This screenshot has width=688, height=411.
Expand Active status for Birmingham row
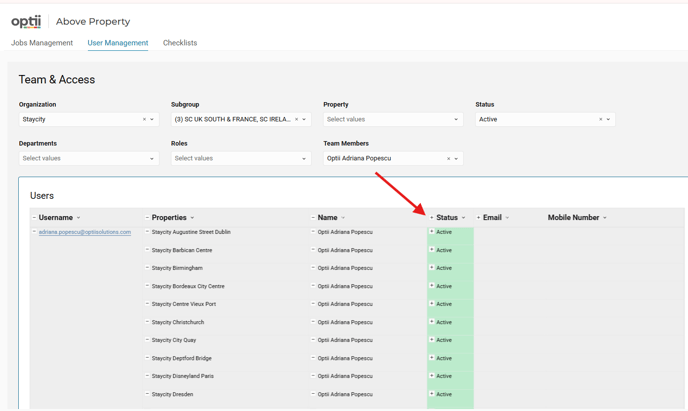coord(432,268)
